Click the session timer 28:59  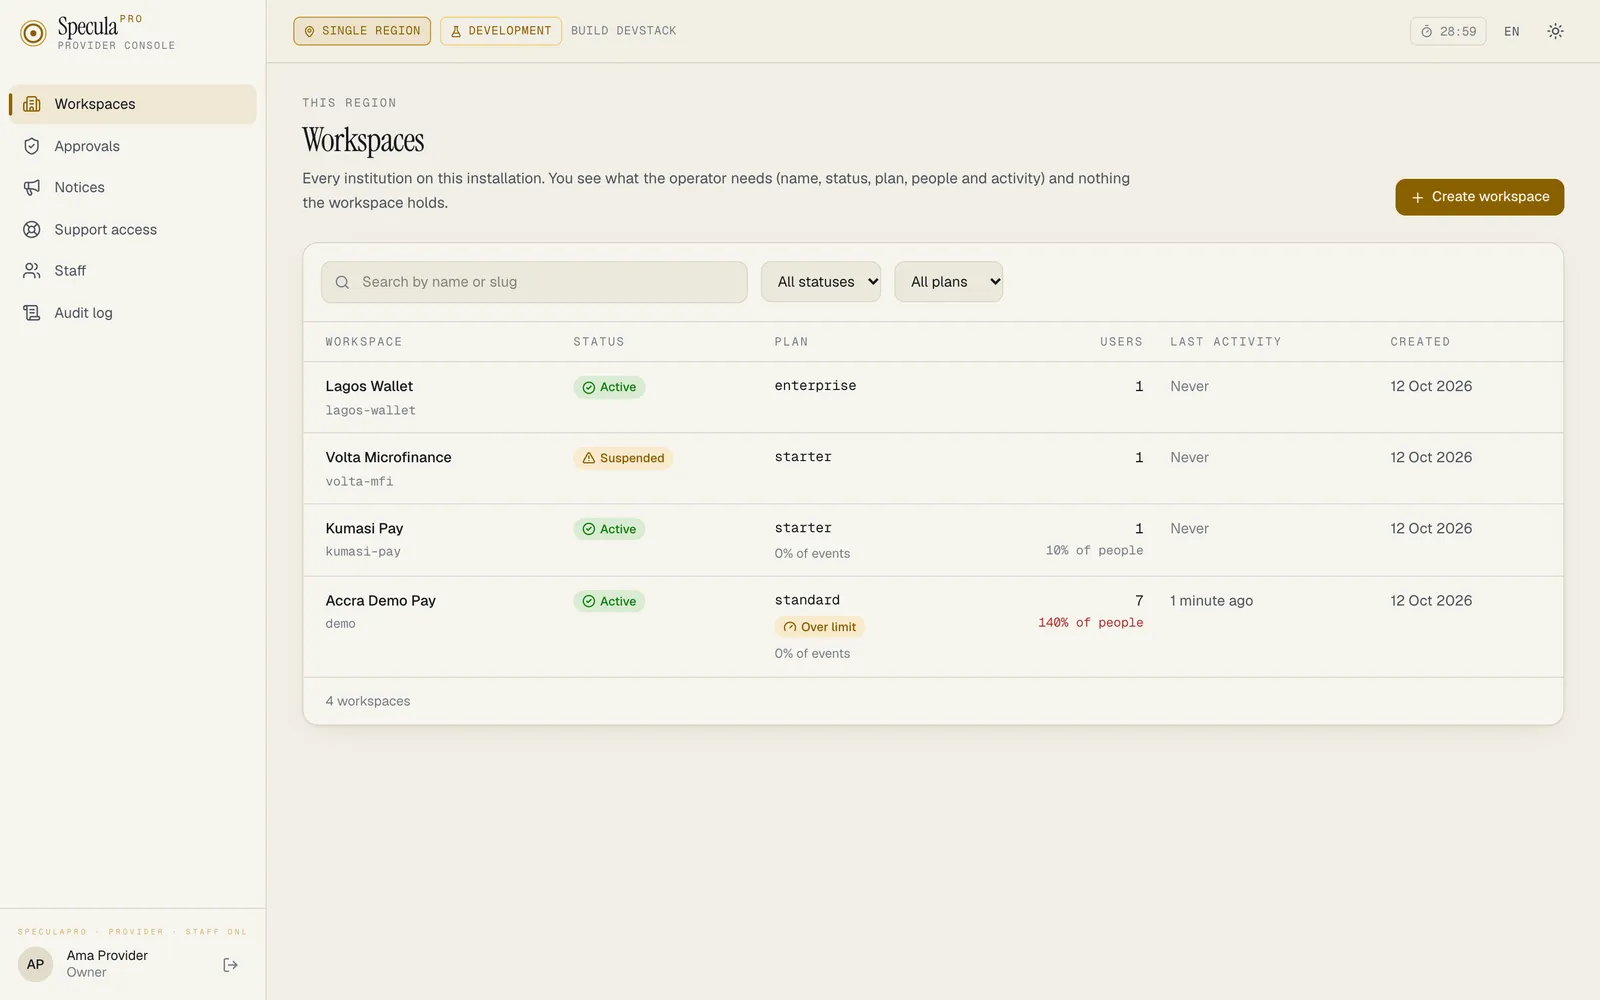pyautogui.click(x=1448, y=31)
